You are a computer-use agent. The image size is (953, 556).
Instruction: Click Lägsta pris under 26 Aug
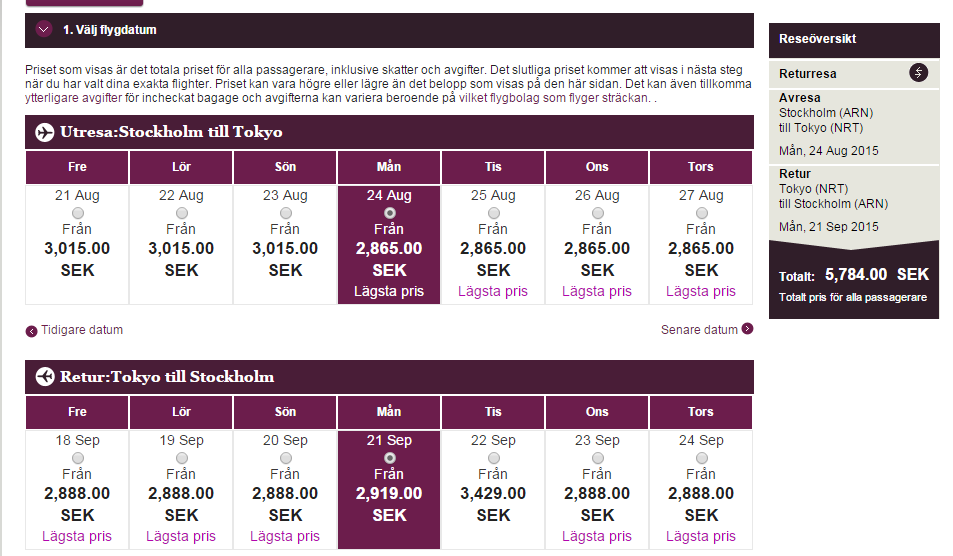click(x=597, y=291)
